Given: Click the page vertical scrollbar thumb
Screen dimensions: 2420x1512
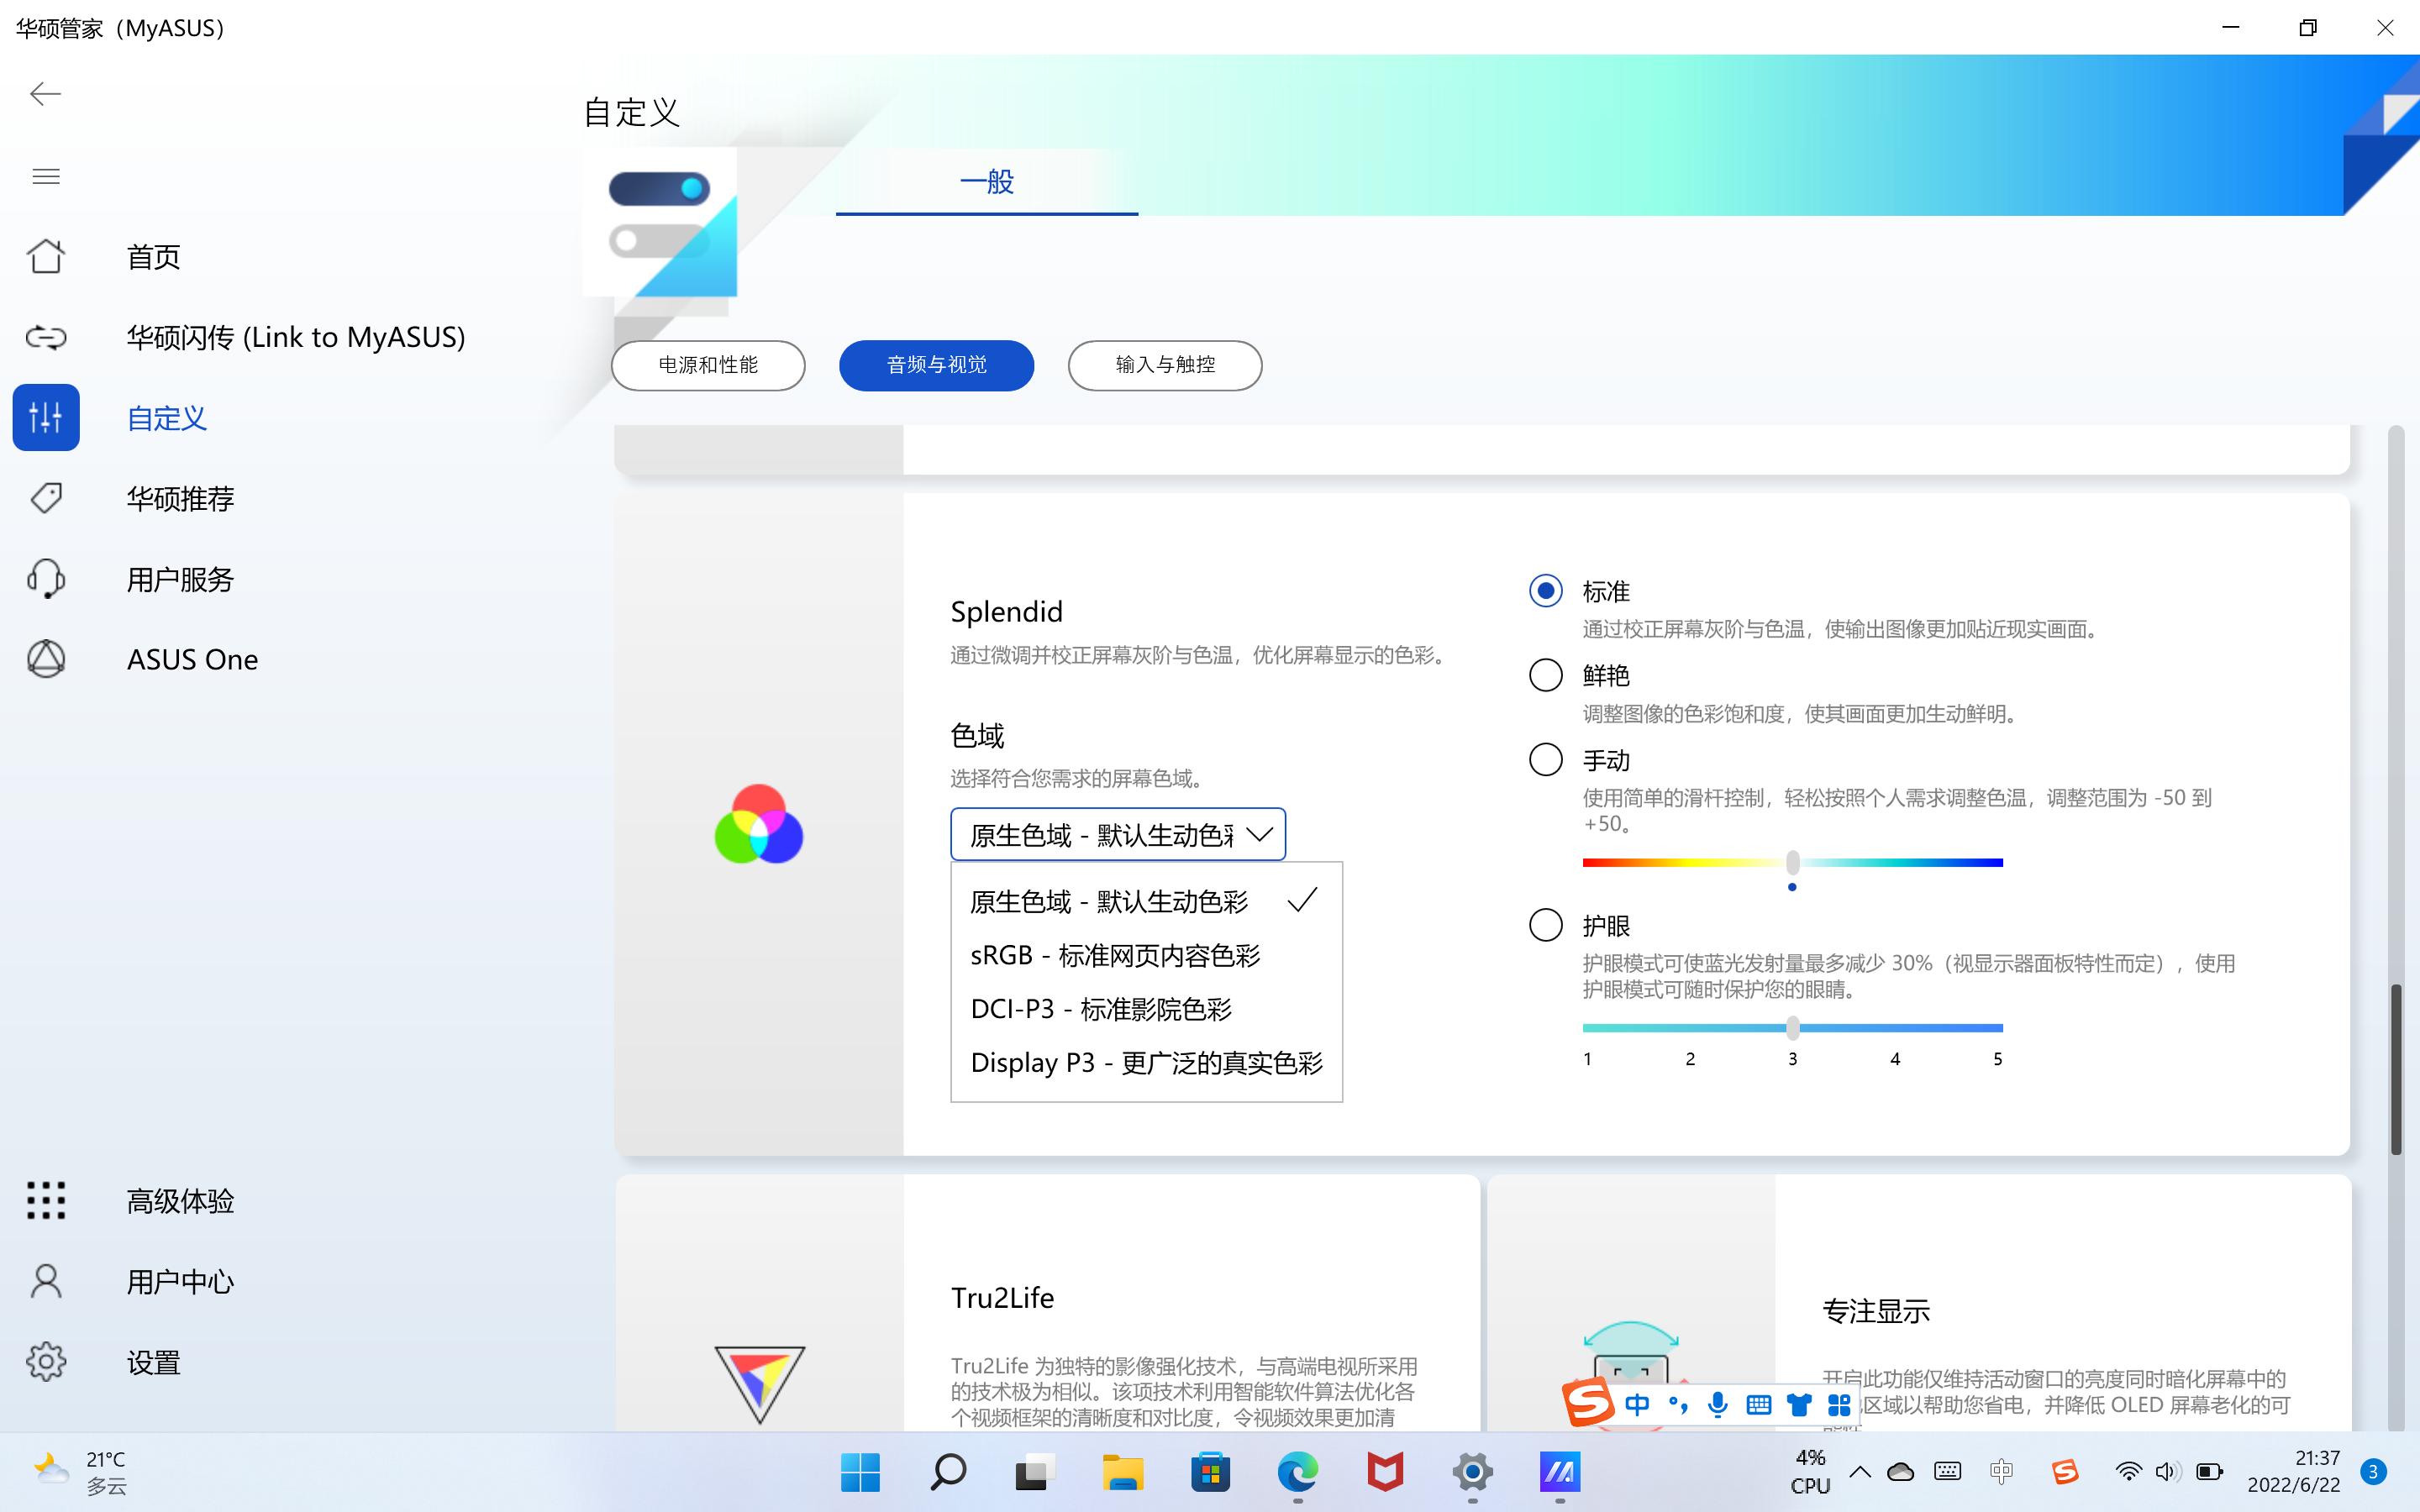Looking at the screenshot, I should [x=2396, y=1070].
